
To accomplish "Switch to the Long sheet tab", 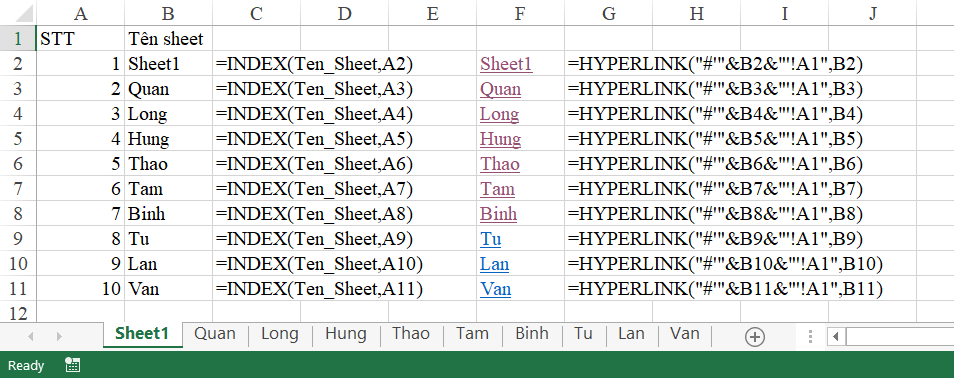I will 280,334.
